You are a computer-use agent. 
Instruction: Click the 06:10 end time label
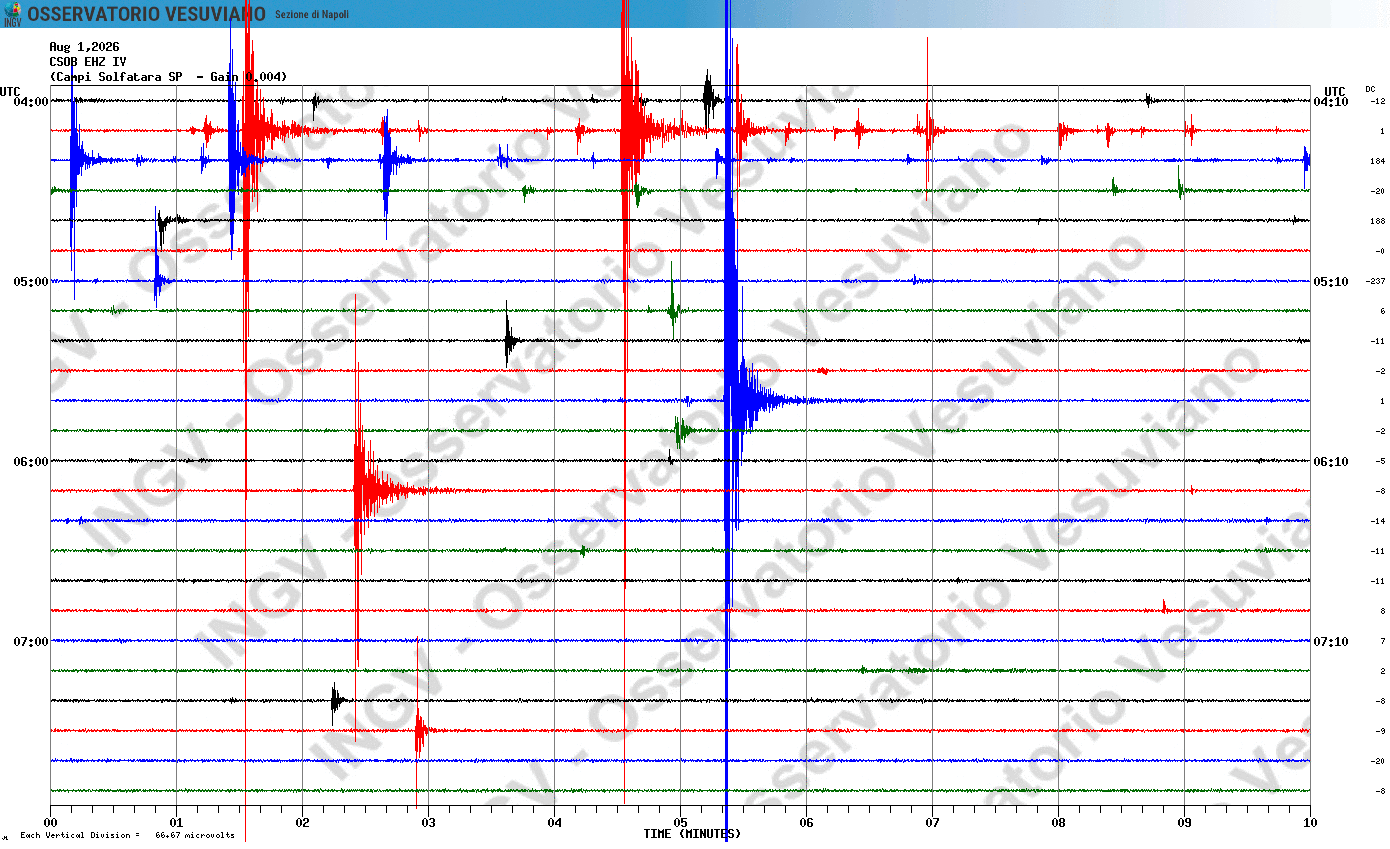pos(1331,461)
